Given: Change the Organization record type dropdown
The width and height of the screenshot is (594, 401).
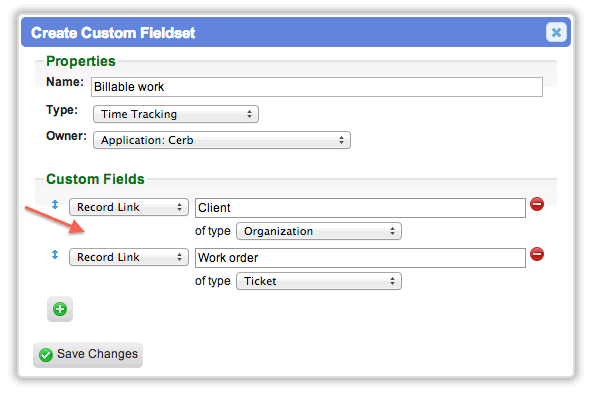Looking at the screenshot, I should (319, 231).
